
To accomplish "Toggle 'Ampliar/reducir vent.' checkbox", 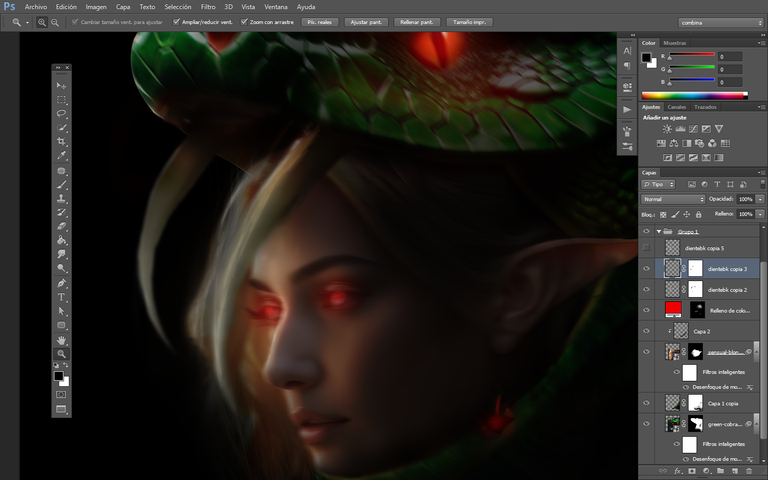I will [x=176, y=22].
